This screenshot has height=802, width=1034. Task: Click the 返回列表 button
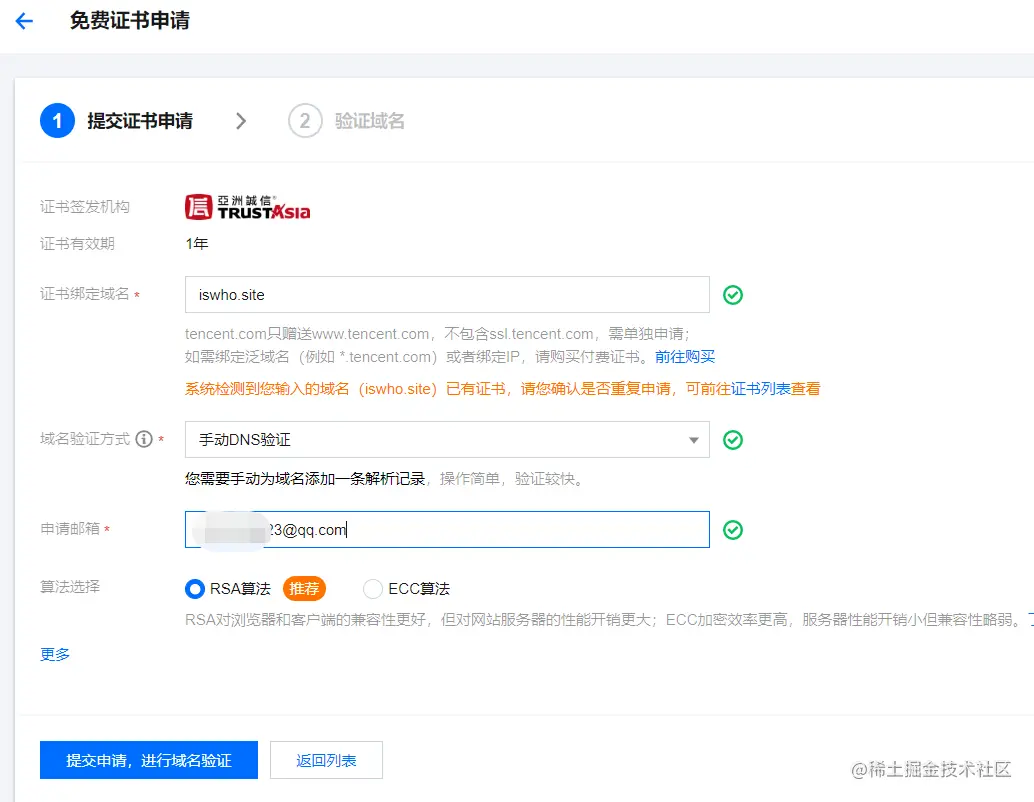pos(326,760)
